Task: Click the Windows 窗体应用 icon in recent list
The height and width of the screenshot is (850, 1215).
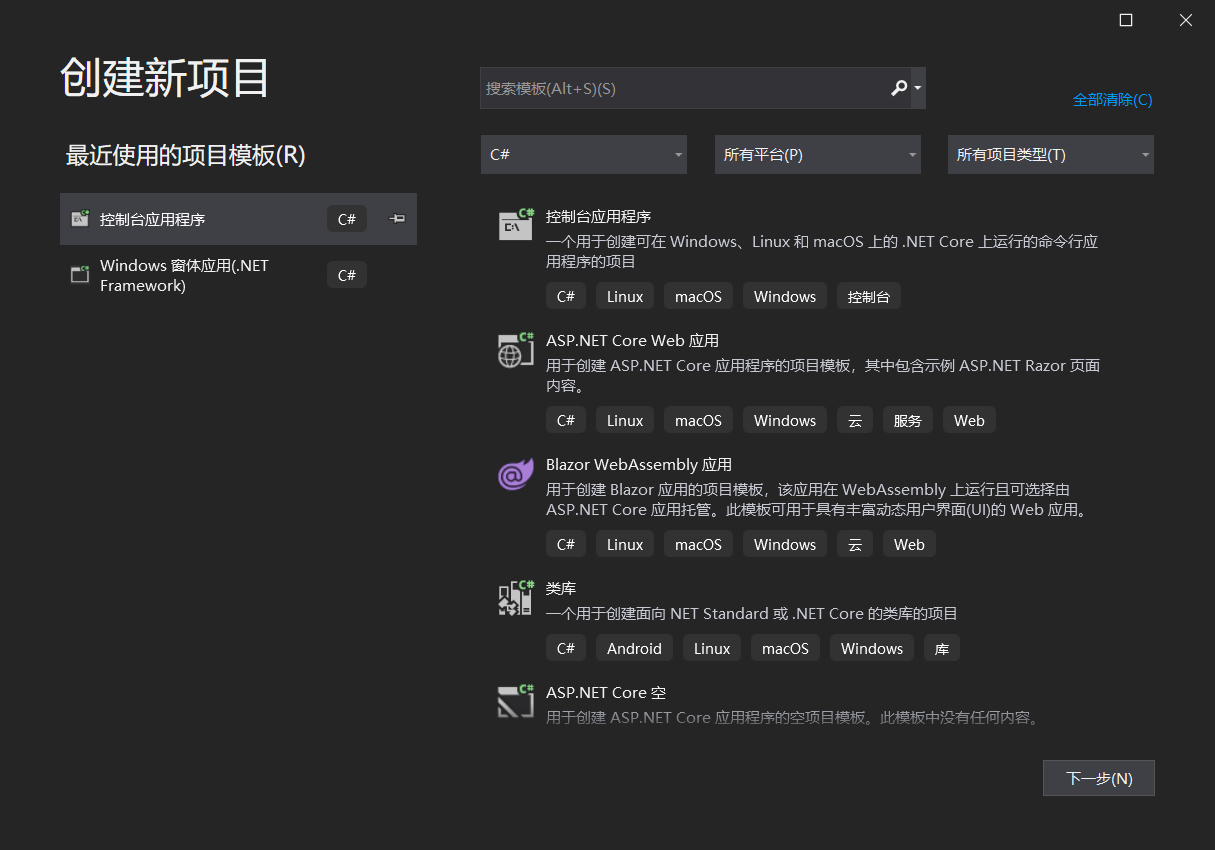Action: (x=79, y=273)
